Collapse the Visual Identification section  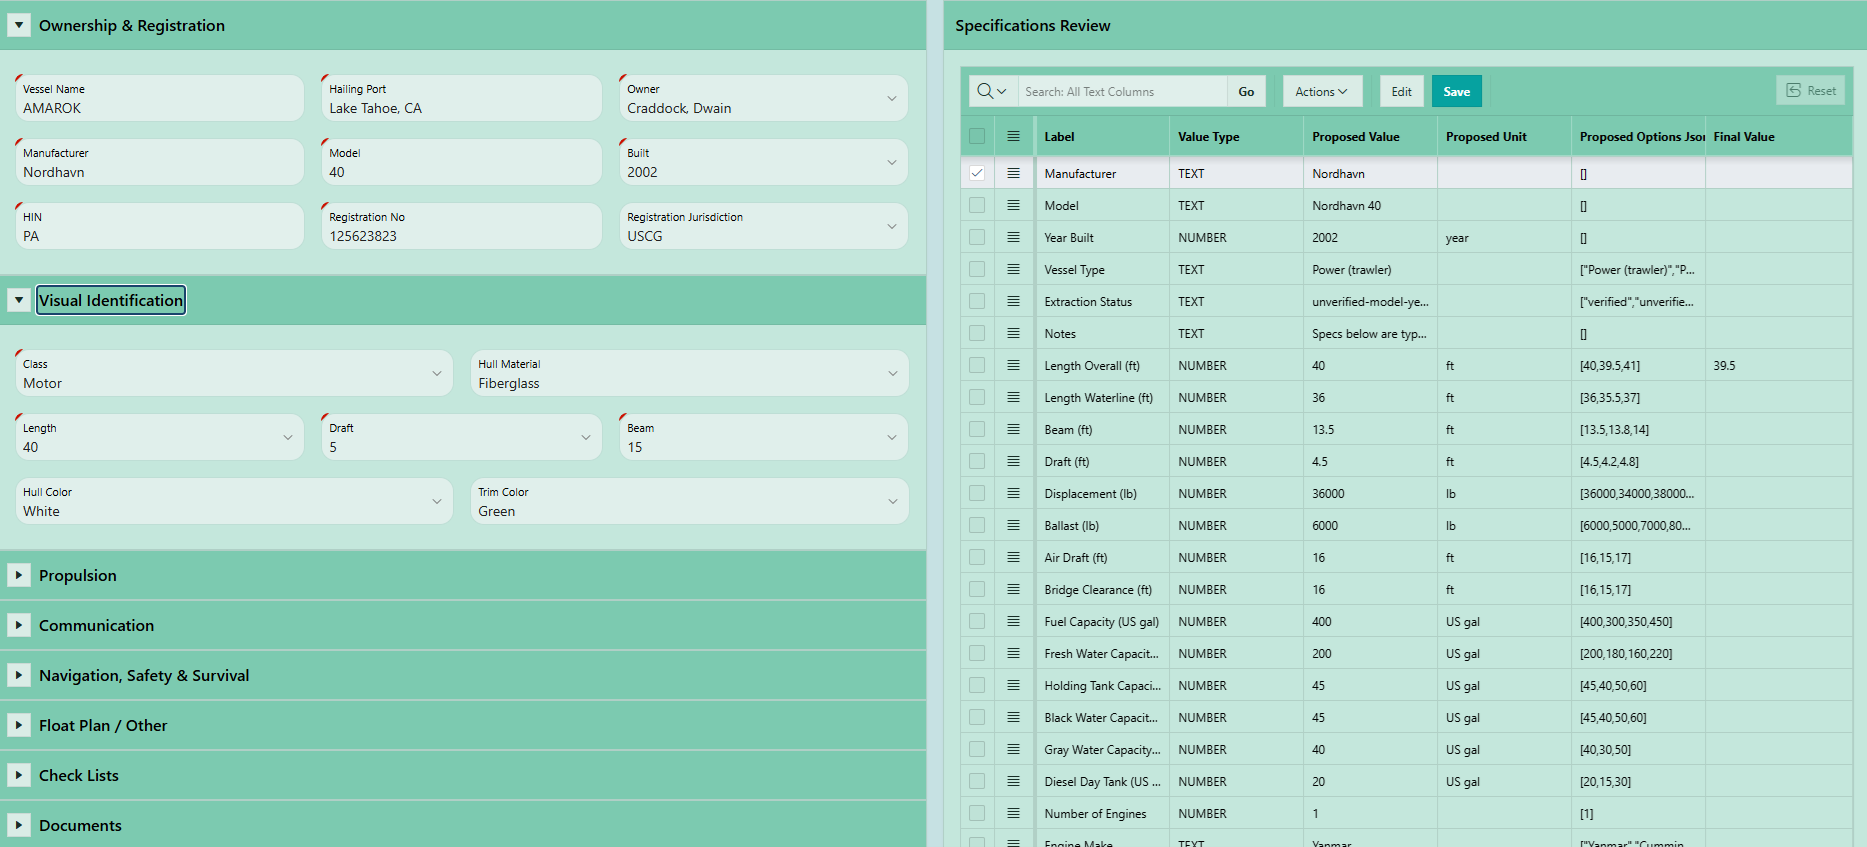tap(18, 300)
